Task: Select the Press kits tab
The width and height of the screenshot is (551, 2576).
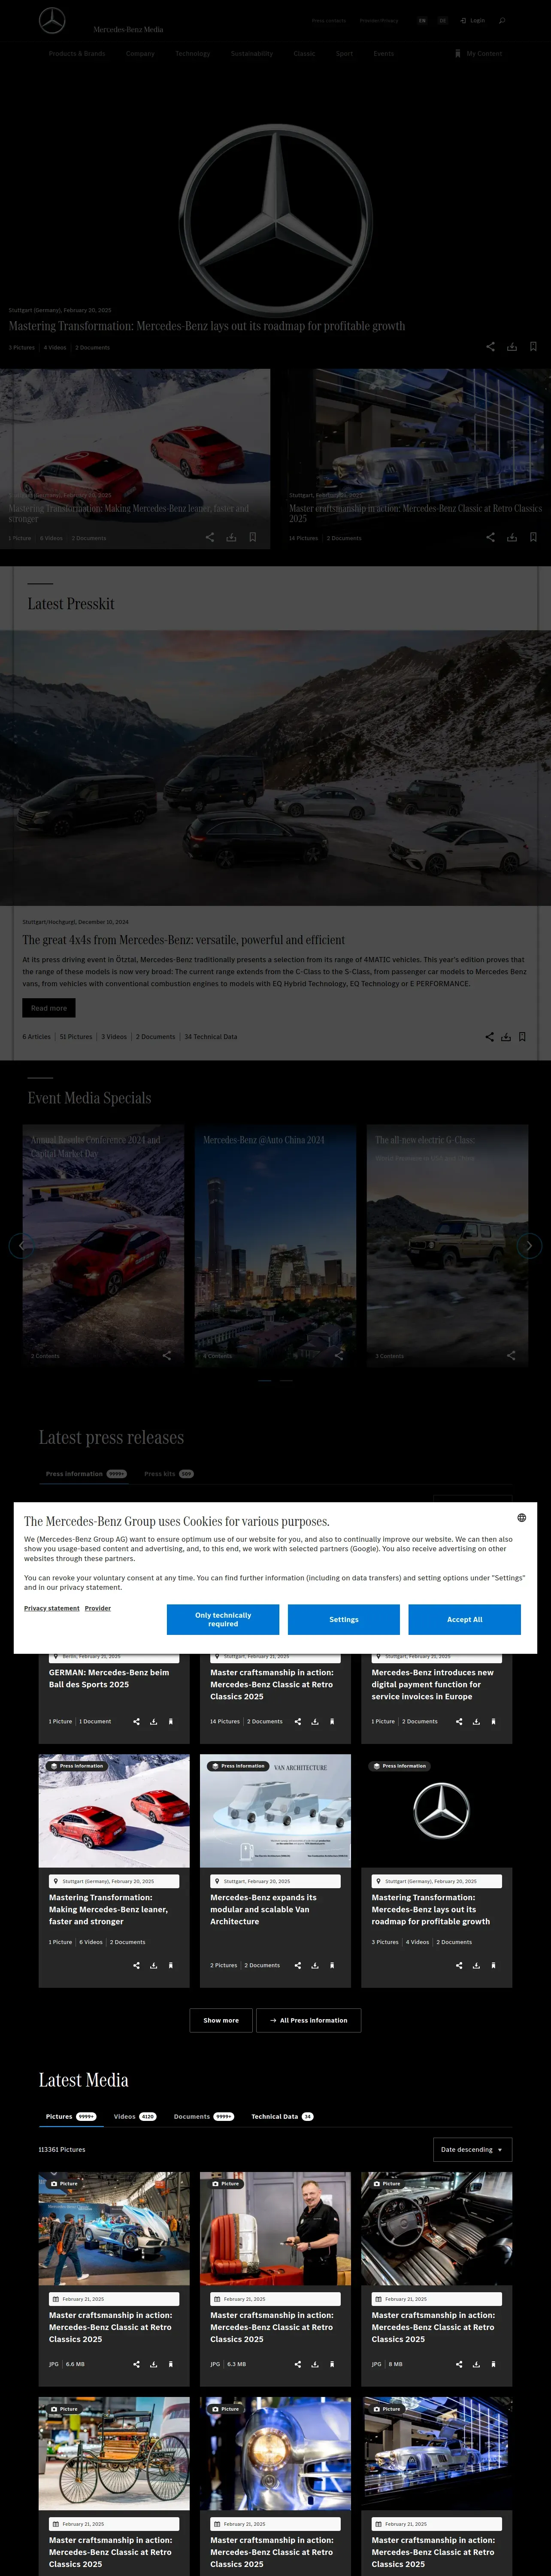Action: [x=169, y=1473]
